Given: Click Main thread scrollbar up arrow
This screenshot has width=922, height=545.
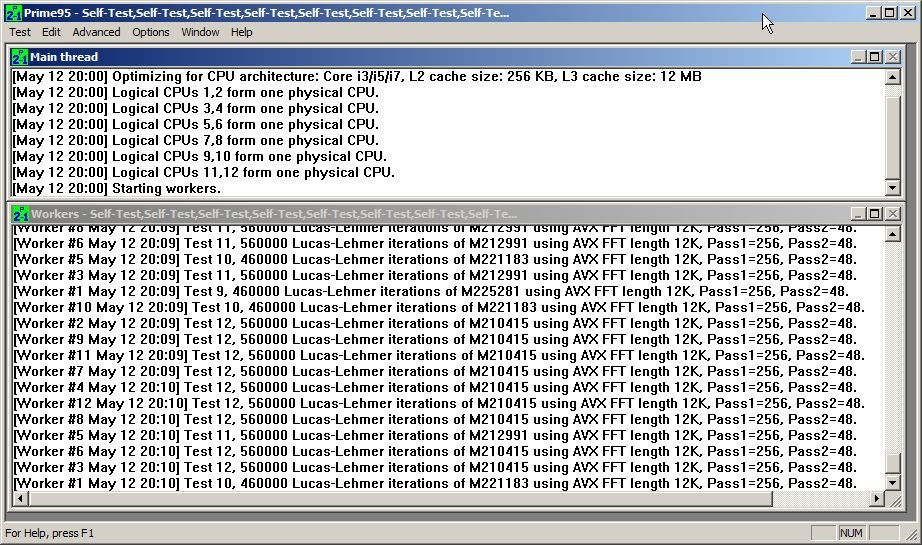Looking at the screenshot, I should pos(893,77).
